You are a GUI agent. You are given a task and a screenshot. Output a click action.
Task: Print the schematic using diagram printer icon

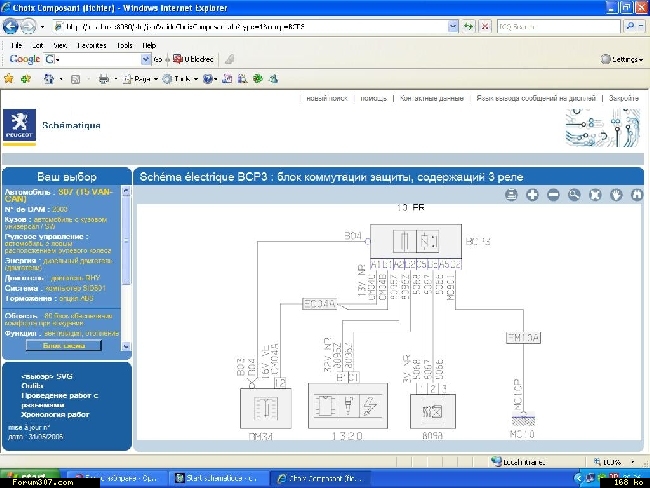point(512,194)
